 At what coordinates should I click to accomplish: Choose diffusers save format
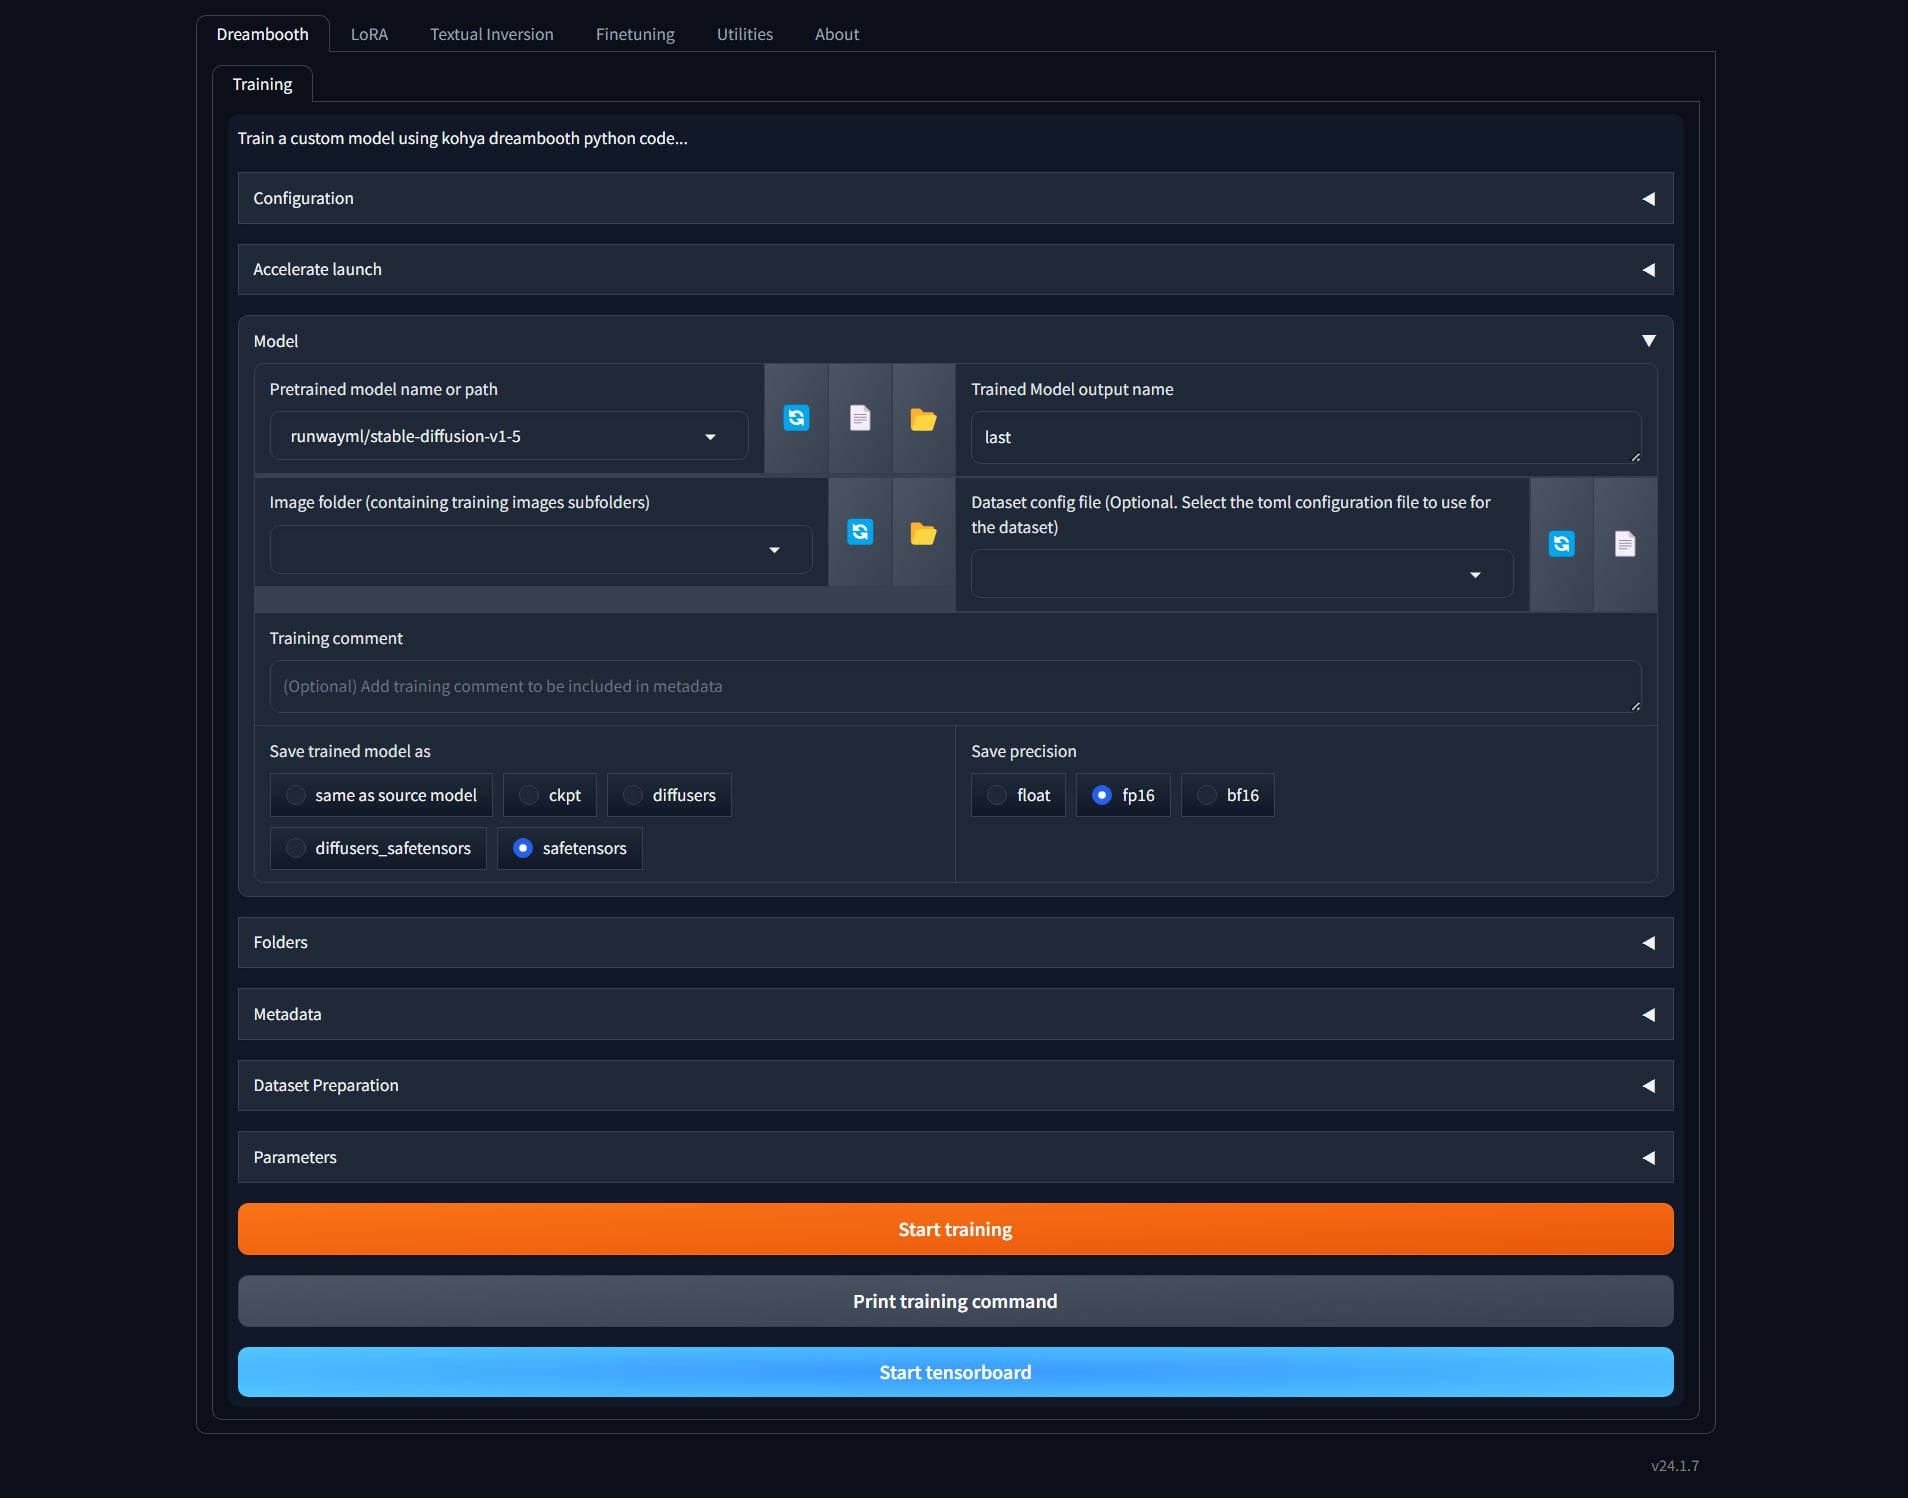pos(669,795)
